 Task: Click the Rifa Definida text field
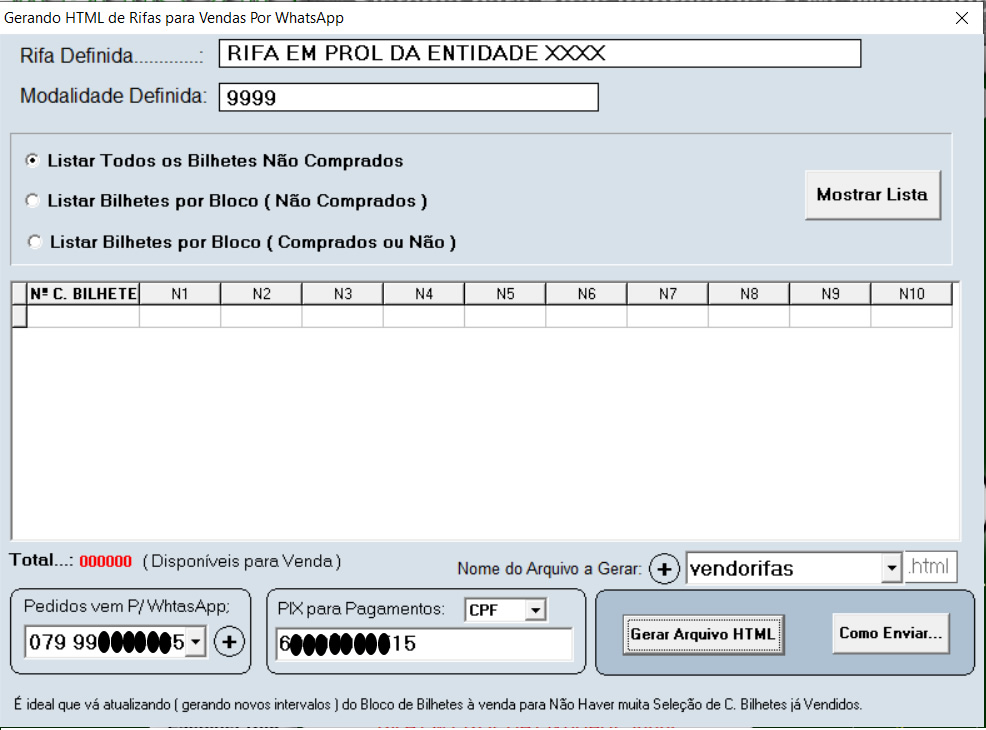coord(539,54)
